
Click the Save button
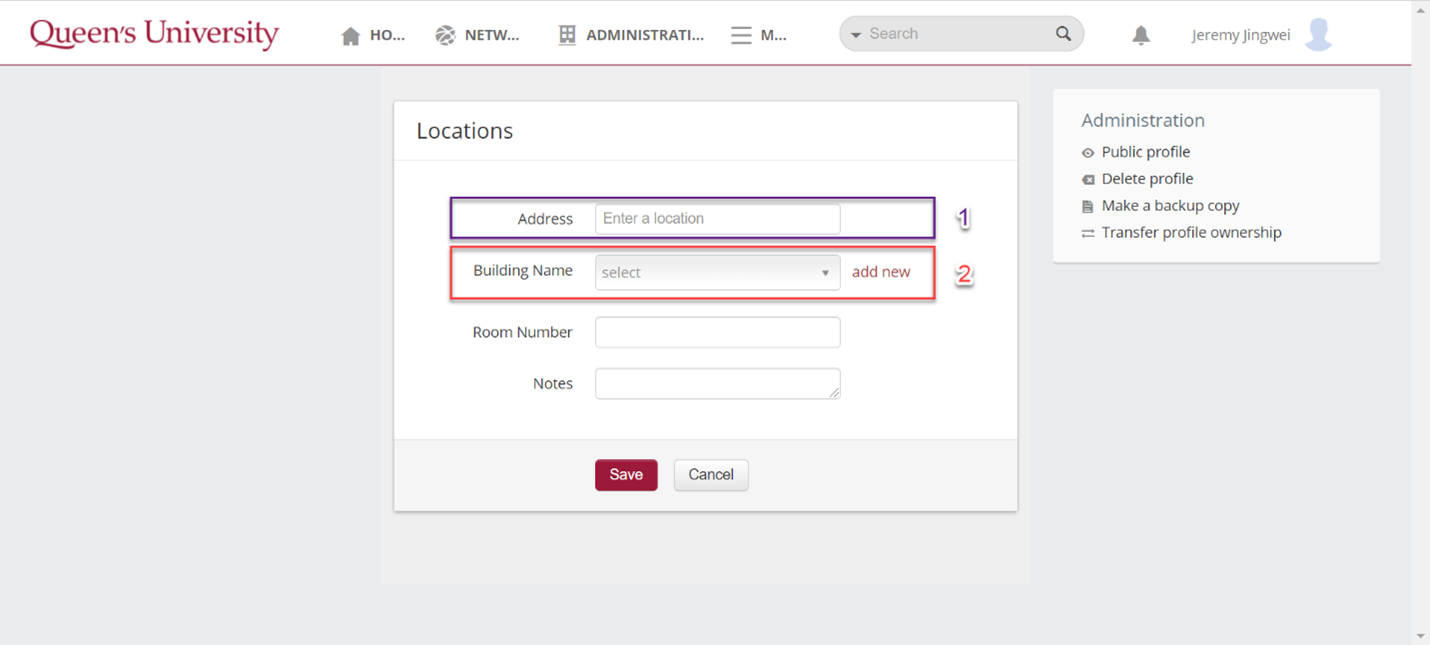[626, 475]
